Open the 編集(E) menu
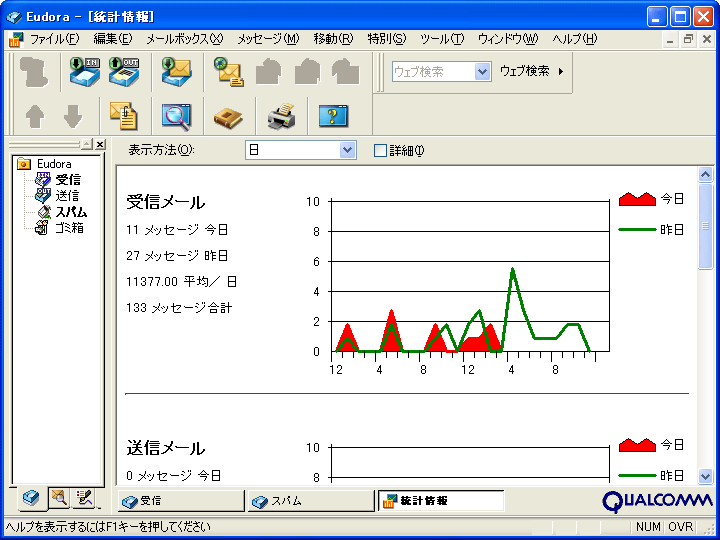Screen dimensions: 720x540 112,39
